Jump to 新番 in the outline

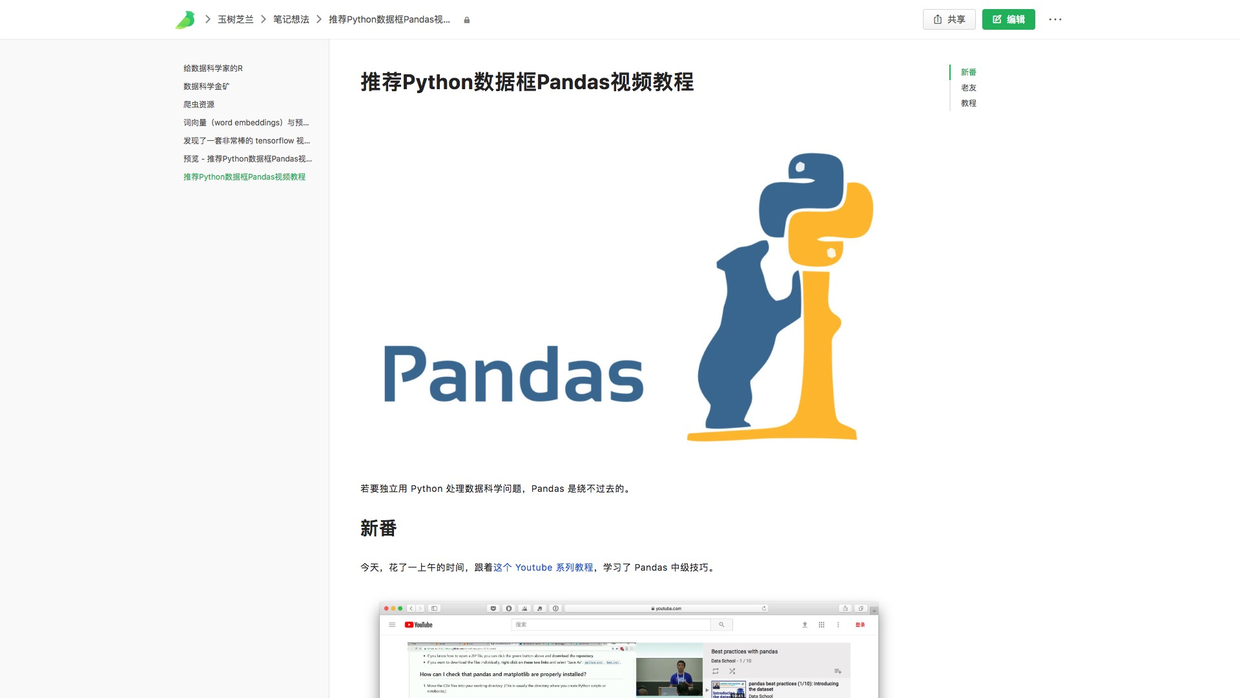tap(968, 73)
